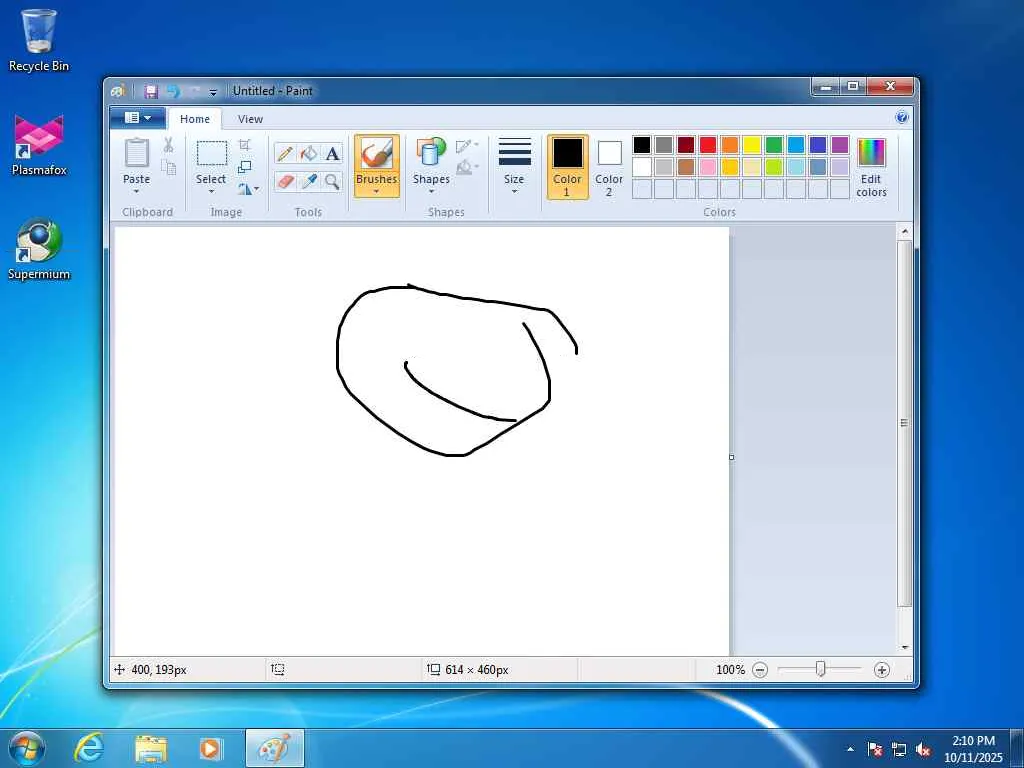Click zoom out minus button
Screen dimensions: 1024x768
[760, 670]
